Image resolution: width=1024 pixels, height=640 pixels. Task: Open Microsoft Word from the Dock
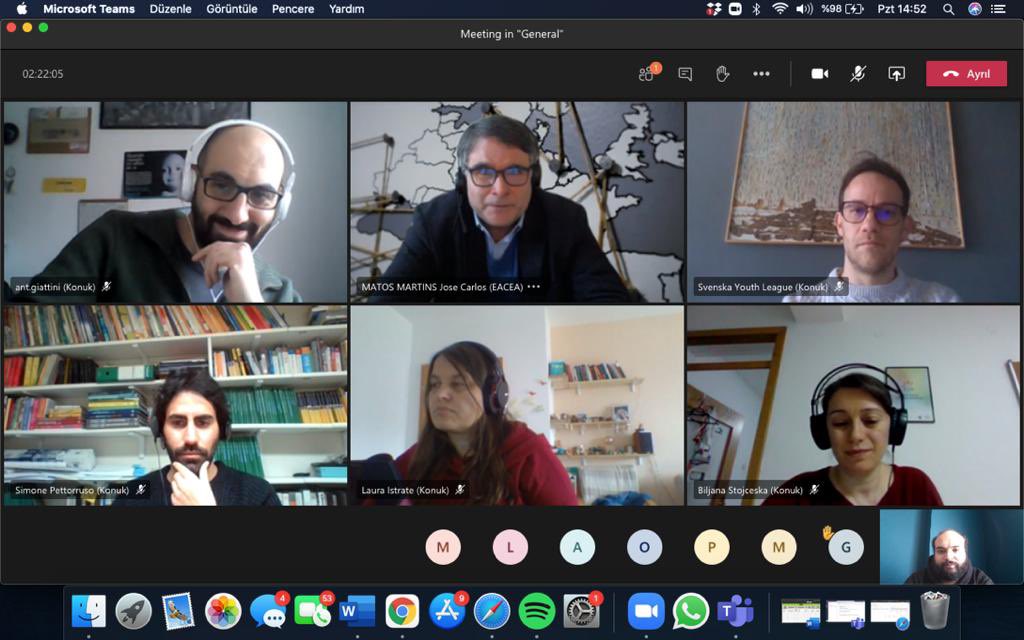358,611
